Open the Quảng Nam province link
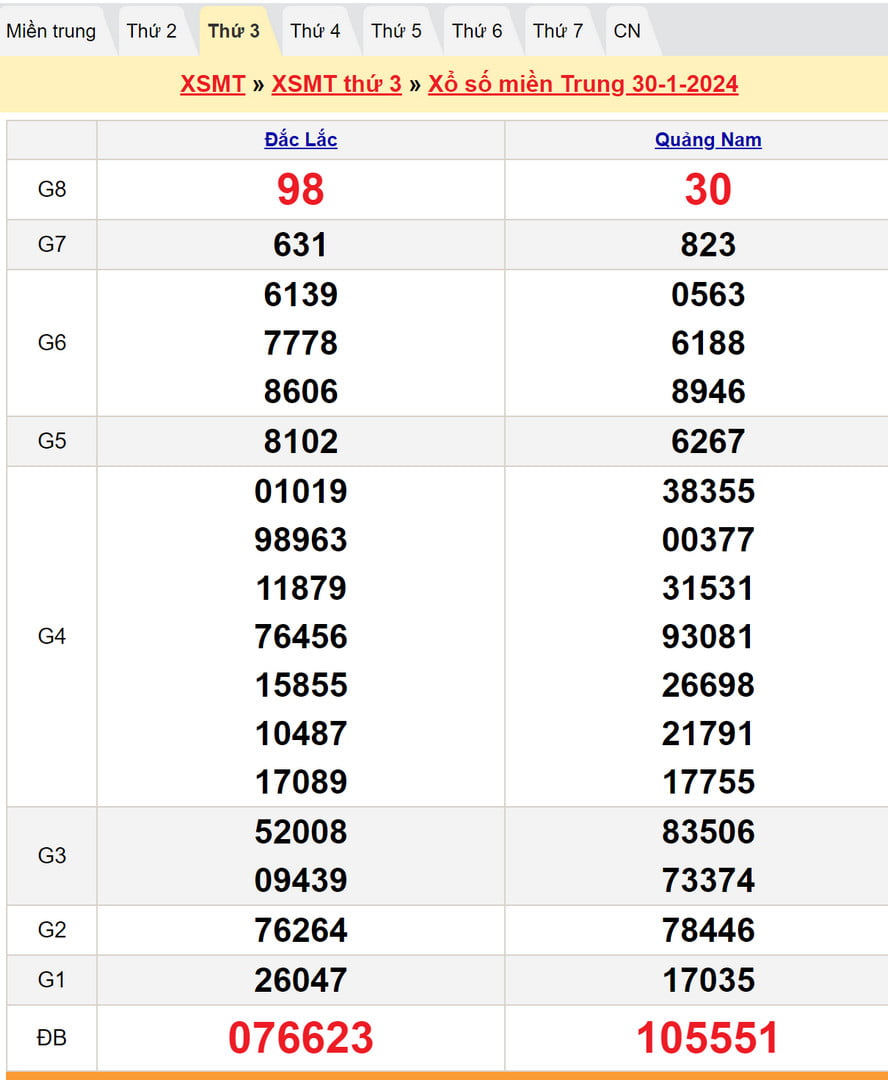 tap(708, 140)
